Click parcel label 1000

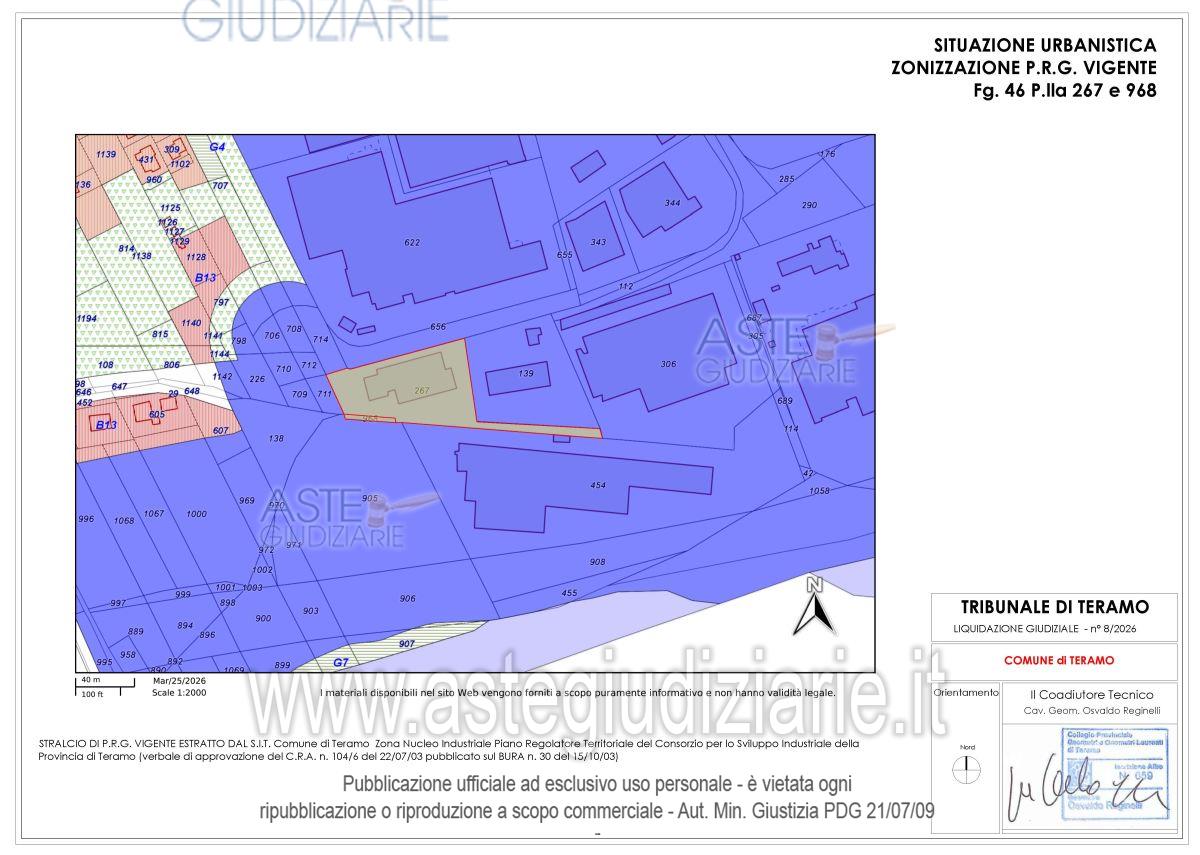pos(196,514)
